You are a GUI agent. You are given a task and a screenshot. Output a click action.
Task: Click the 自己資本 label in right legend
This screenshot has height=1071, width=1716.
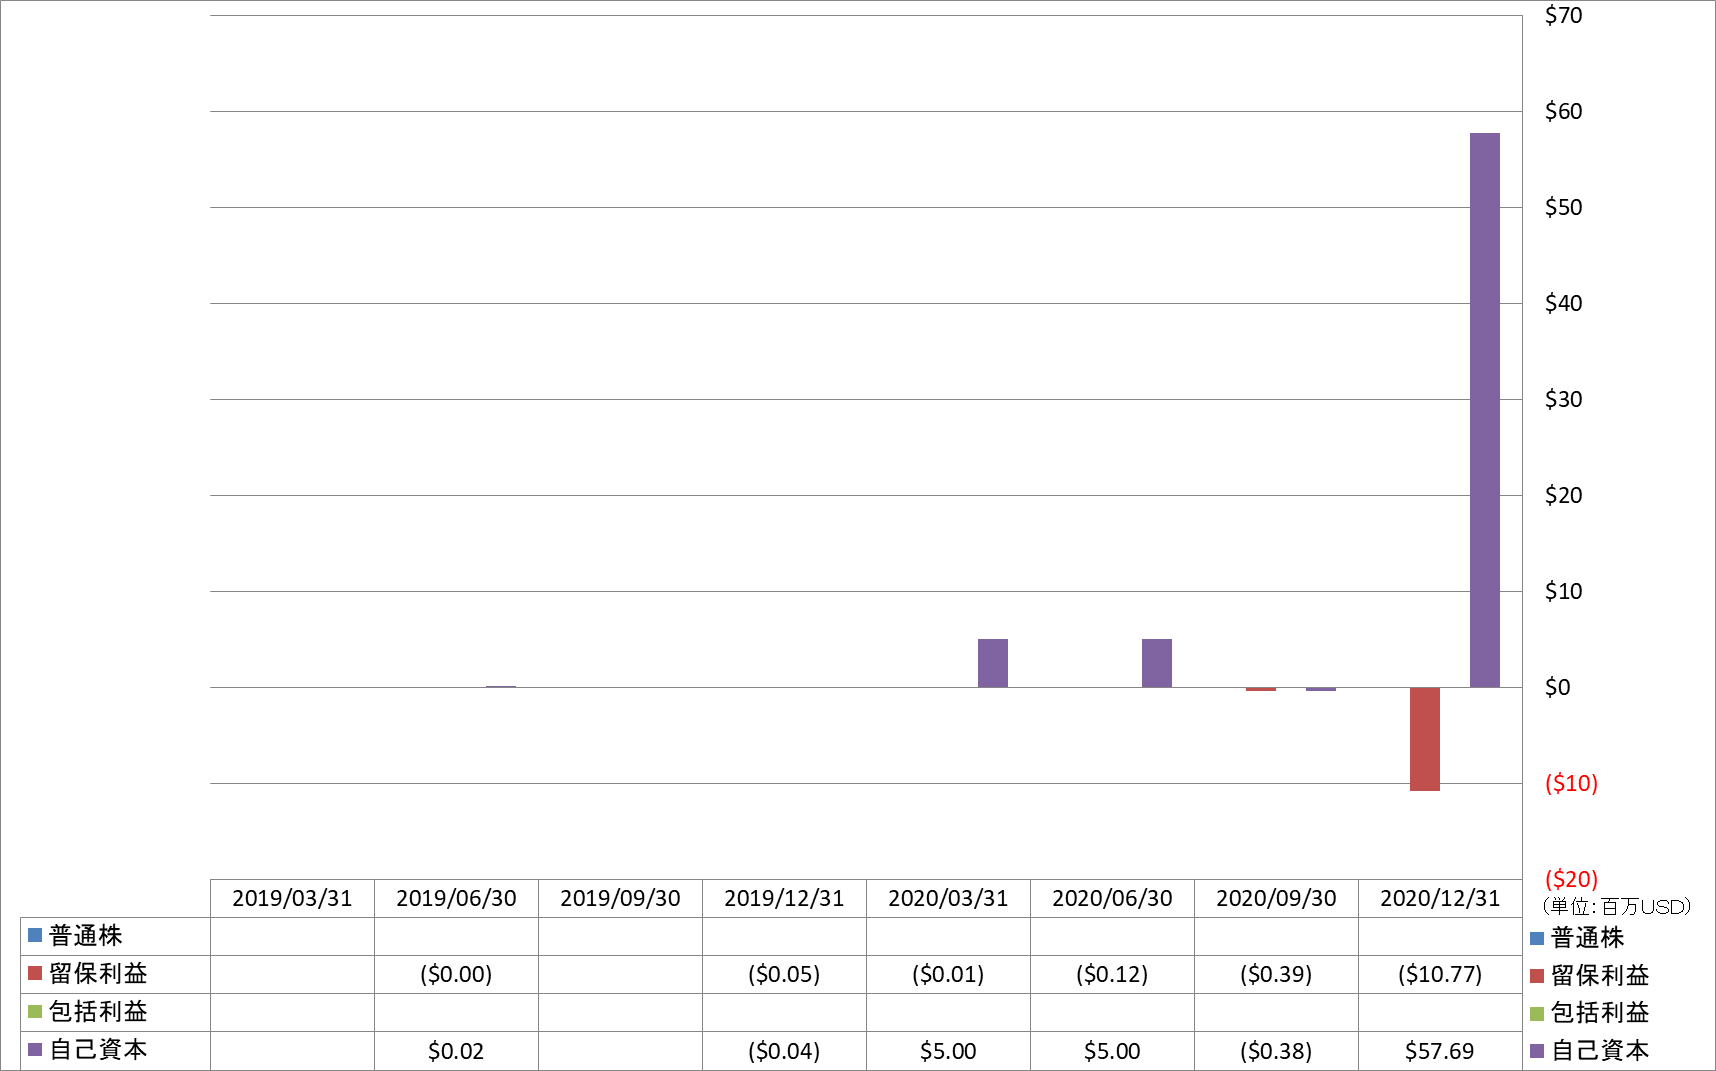click(1600, 1051)
